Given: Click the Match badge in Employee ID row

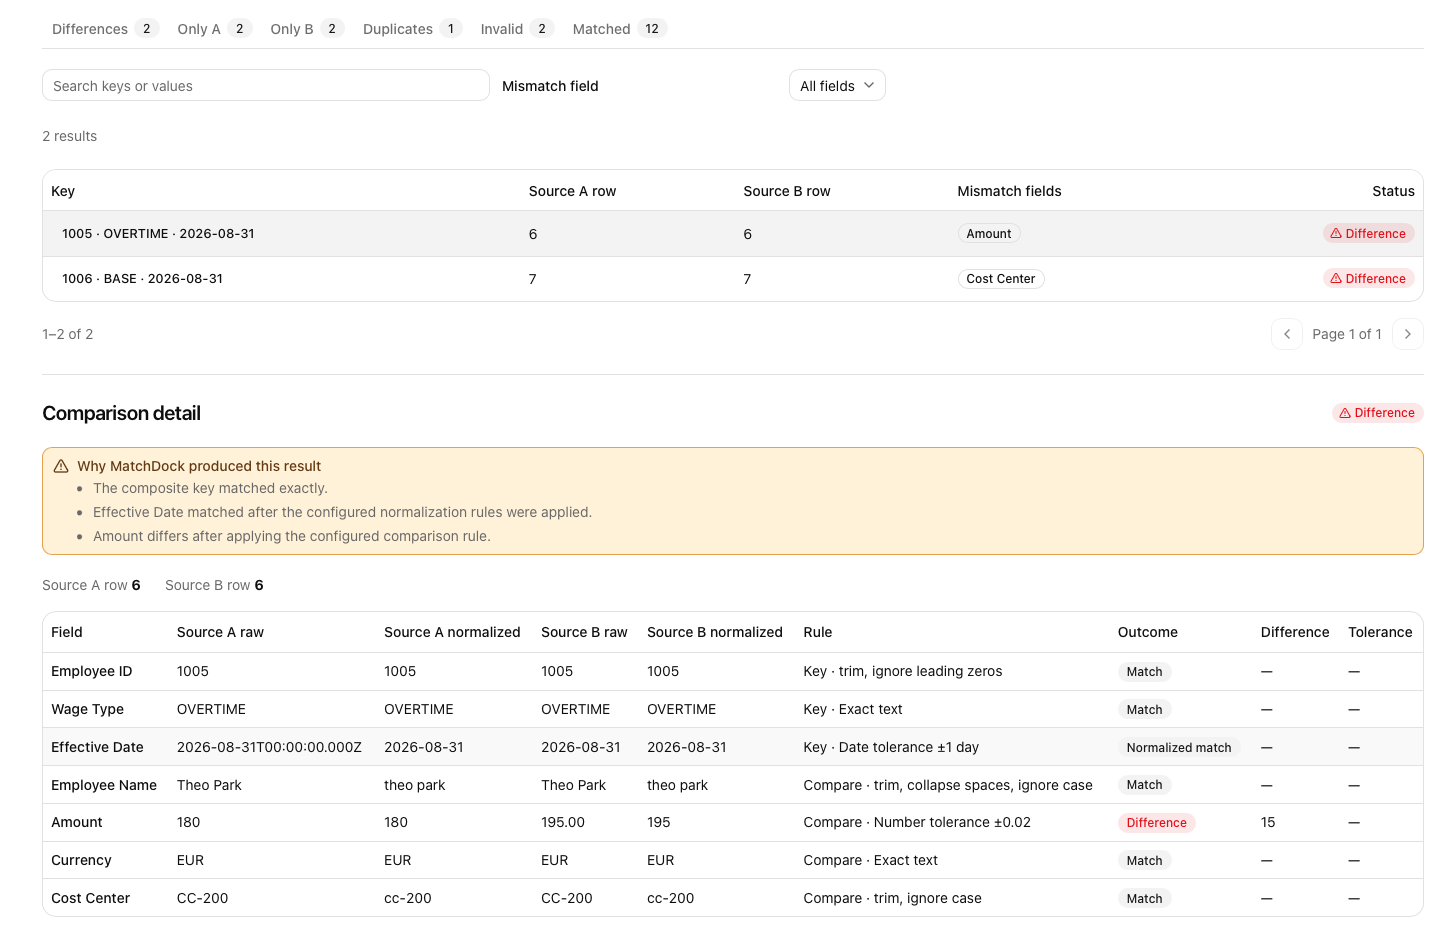Looking at the screenshot, I should click(x=1144, y=672).
